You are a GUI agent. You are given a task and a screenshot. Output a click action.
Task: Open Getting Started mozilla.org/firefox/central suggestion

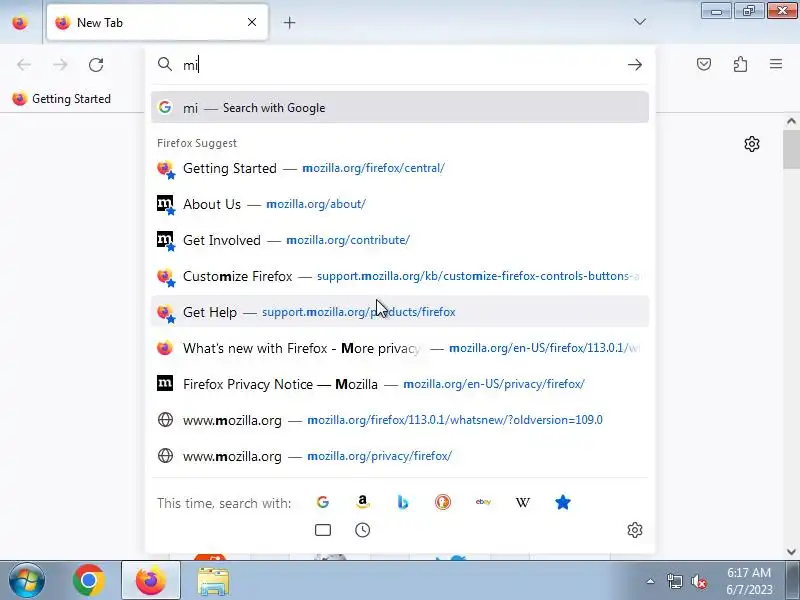pos(400,168)
